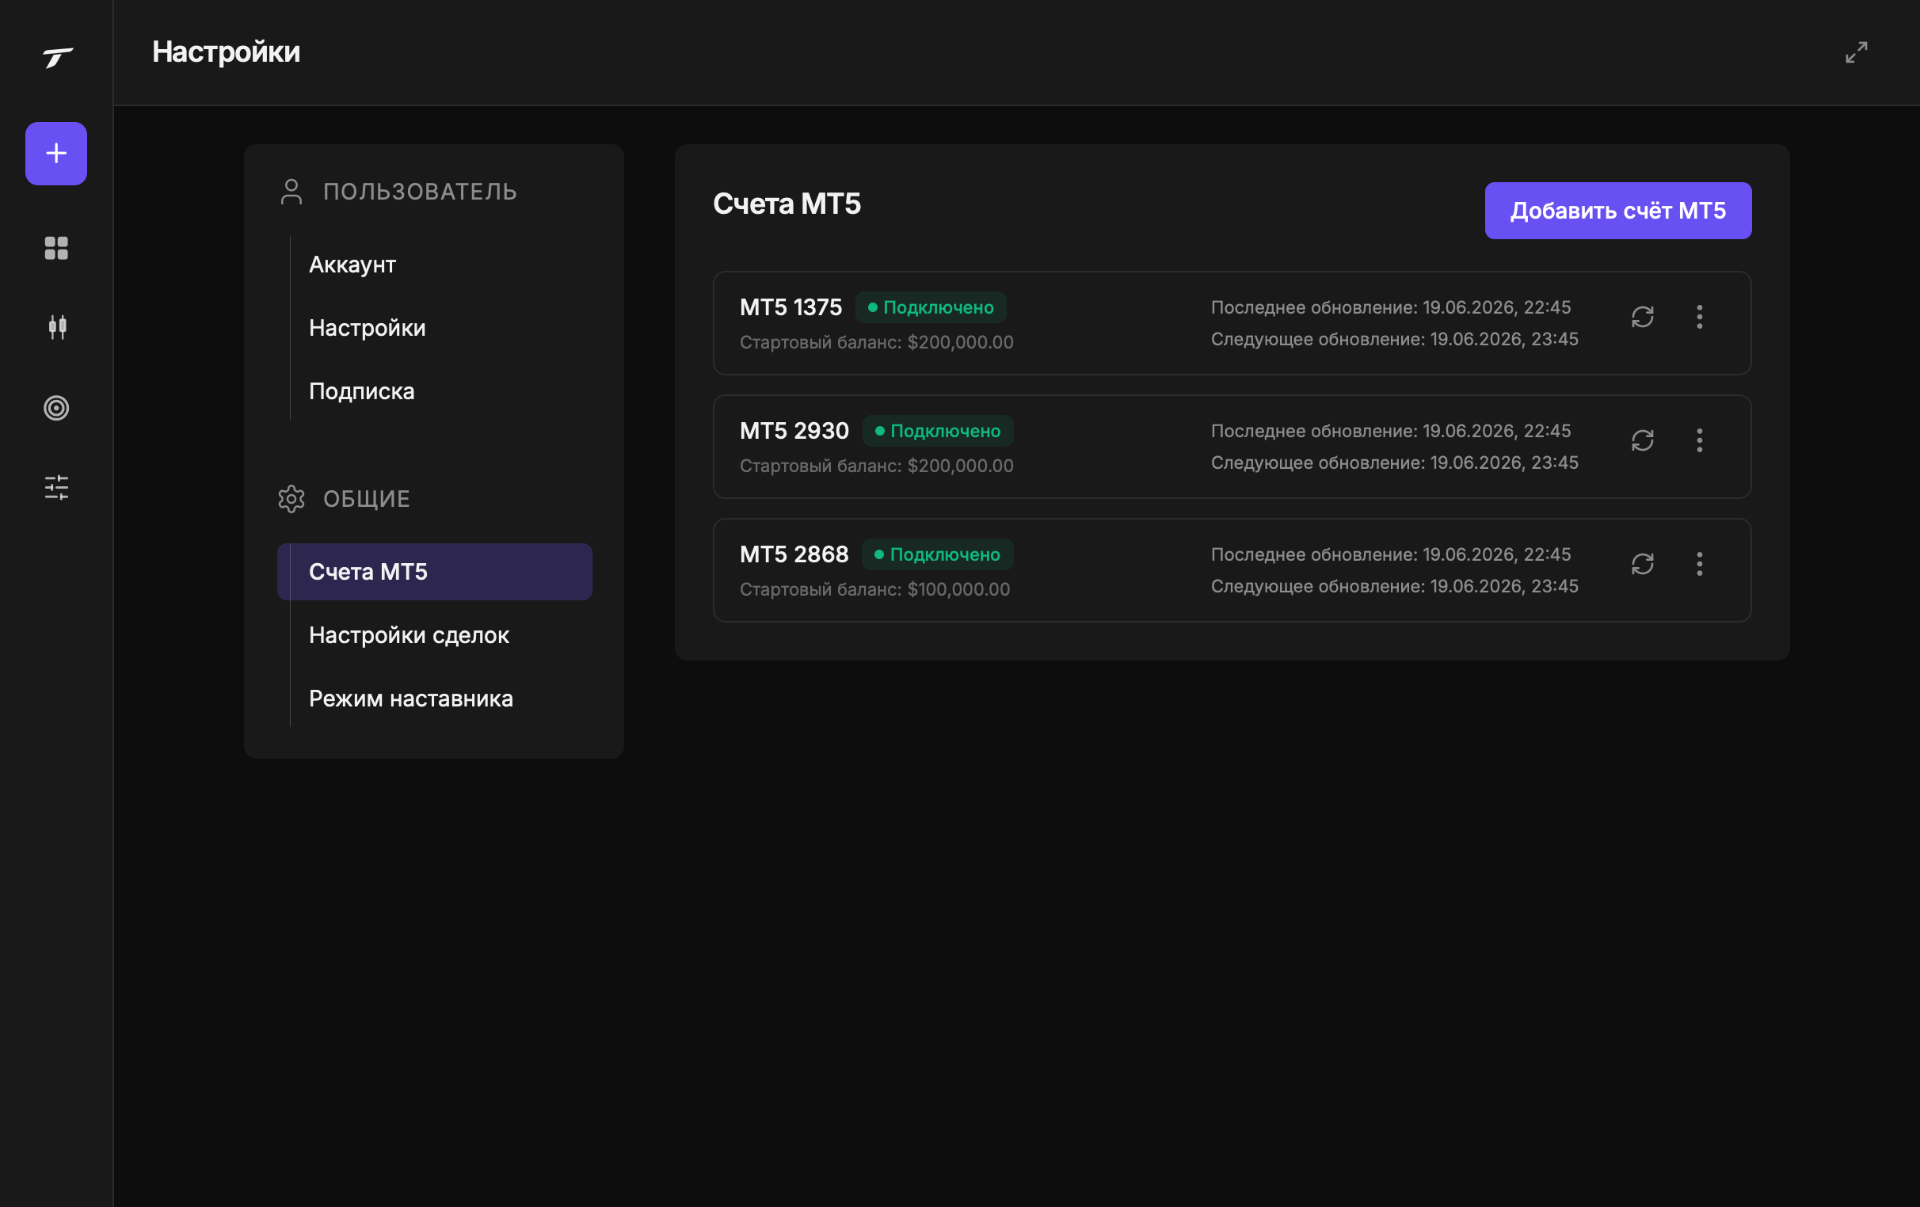Click the app logo in the sidebar
Screen dimensions: 1920x1207
tap(57, 57)
